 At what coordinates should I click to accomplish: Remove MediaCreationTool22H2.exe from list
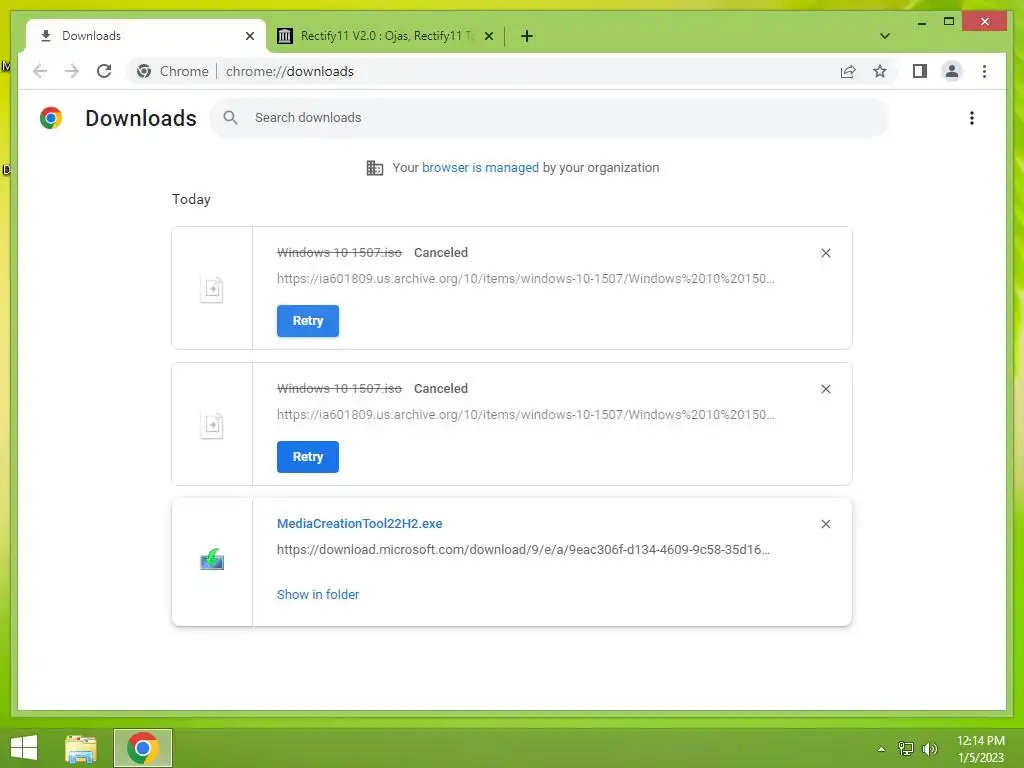point(825,524)
